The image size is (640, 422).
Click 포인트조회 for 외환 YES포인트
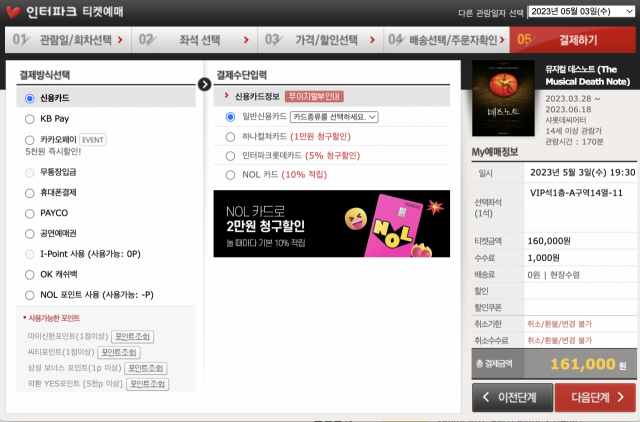tap(147, 384)
